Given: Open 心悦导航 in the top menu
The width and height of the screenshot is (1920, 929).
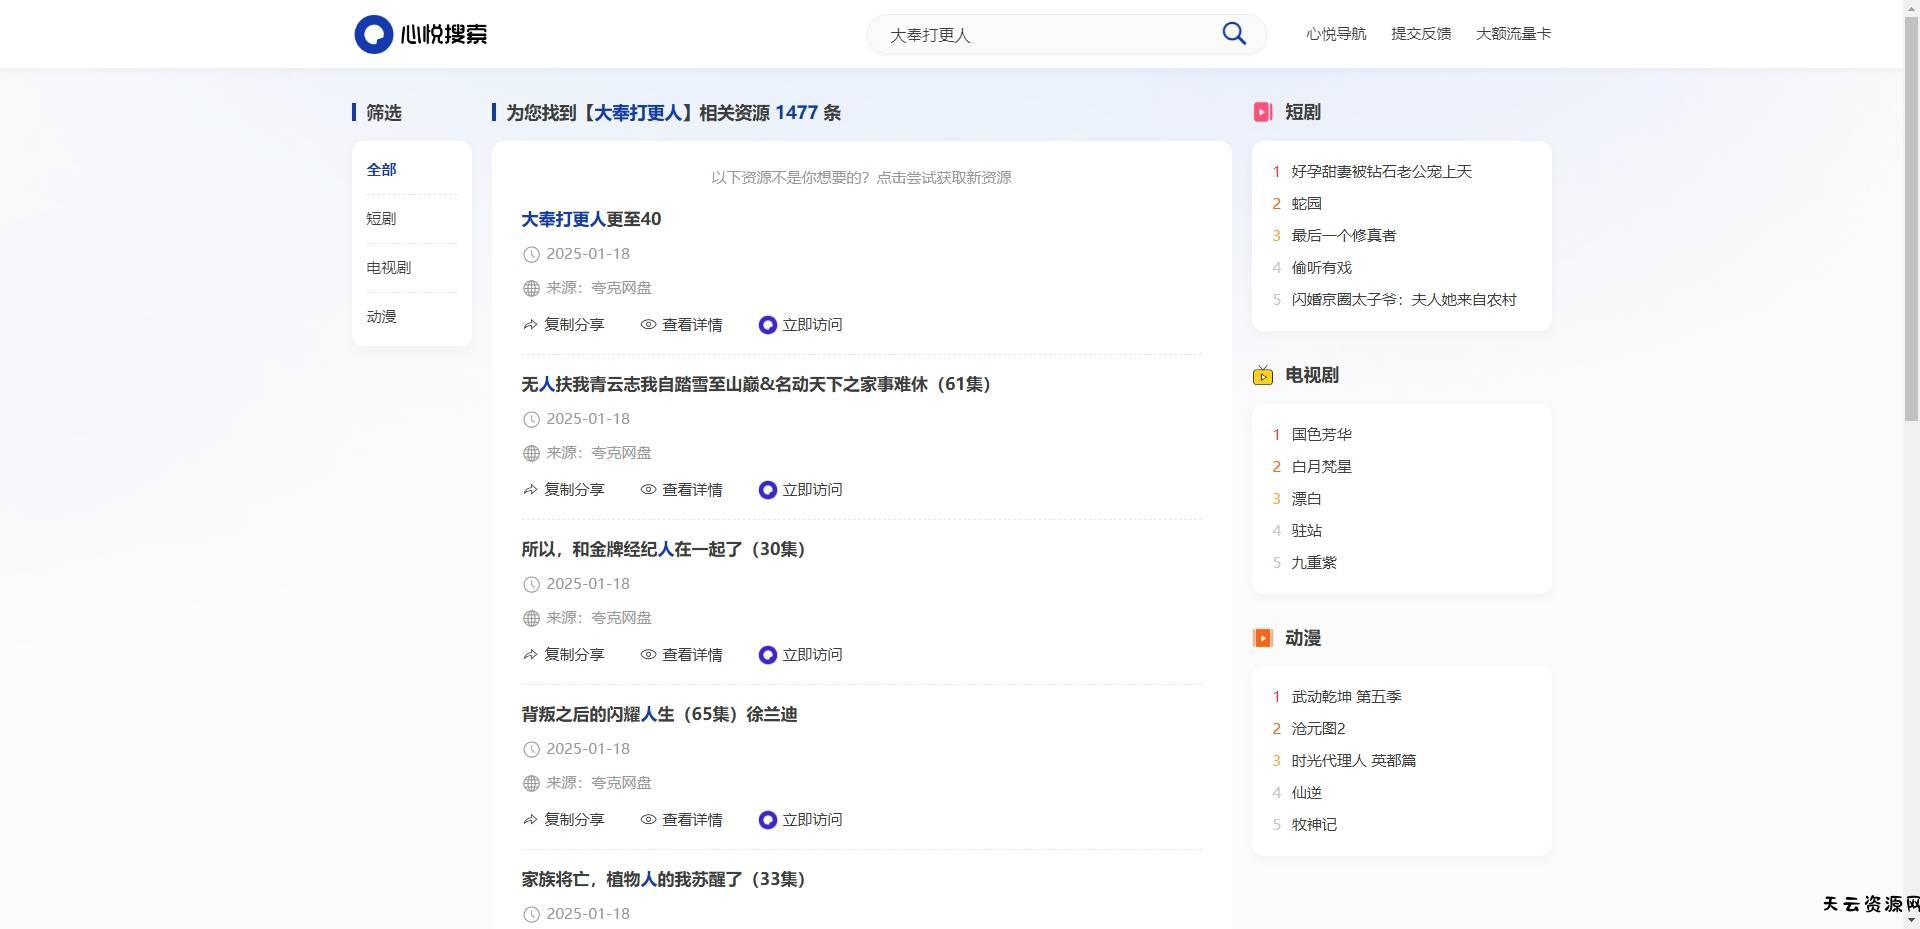Looking at the screenshot, I should [1335, 34].
